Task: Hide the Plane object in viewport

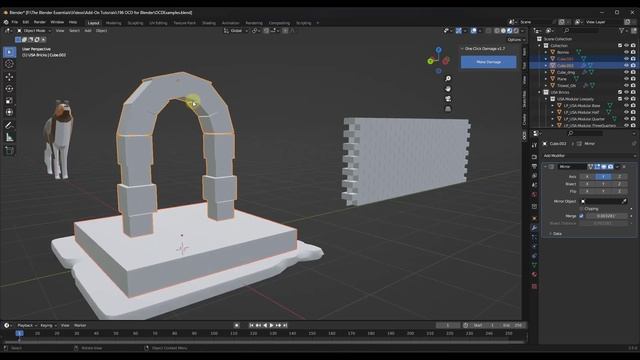Action: point(626,79)
